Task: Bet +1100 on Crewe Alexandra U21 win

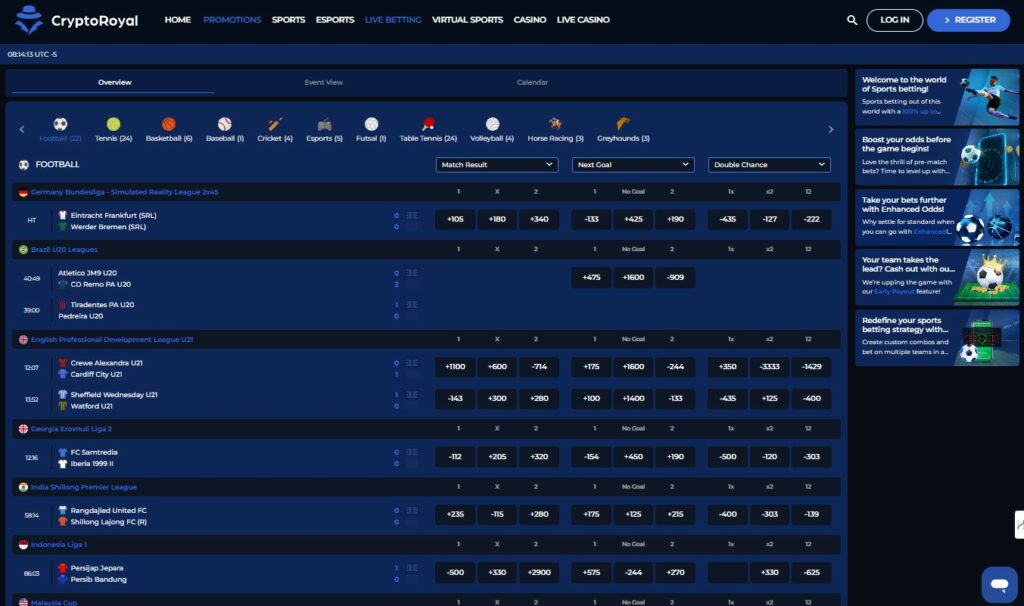Action: (455, 367)
